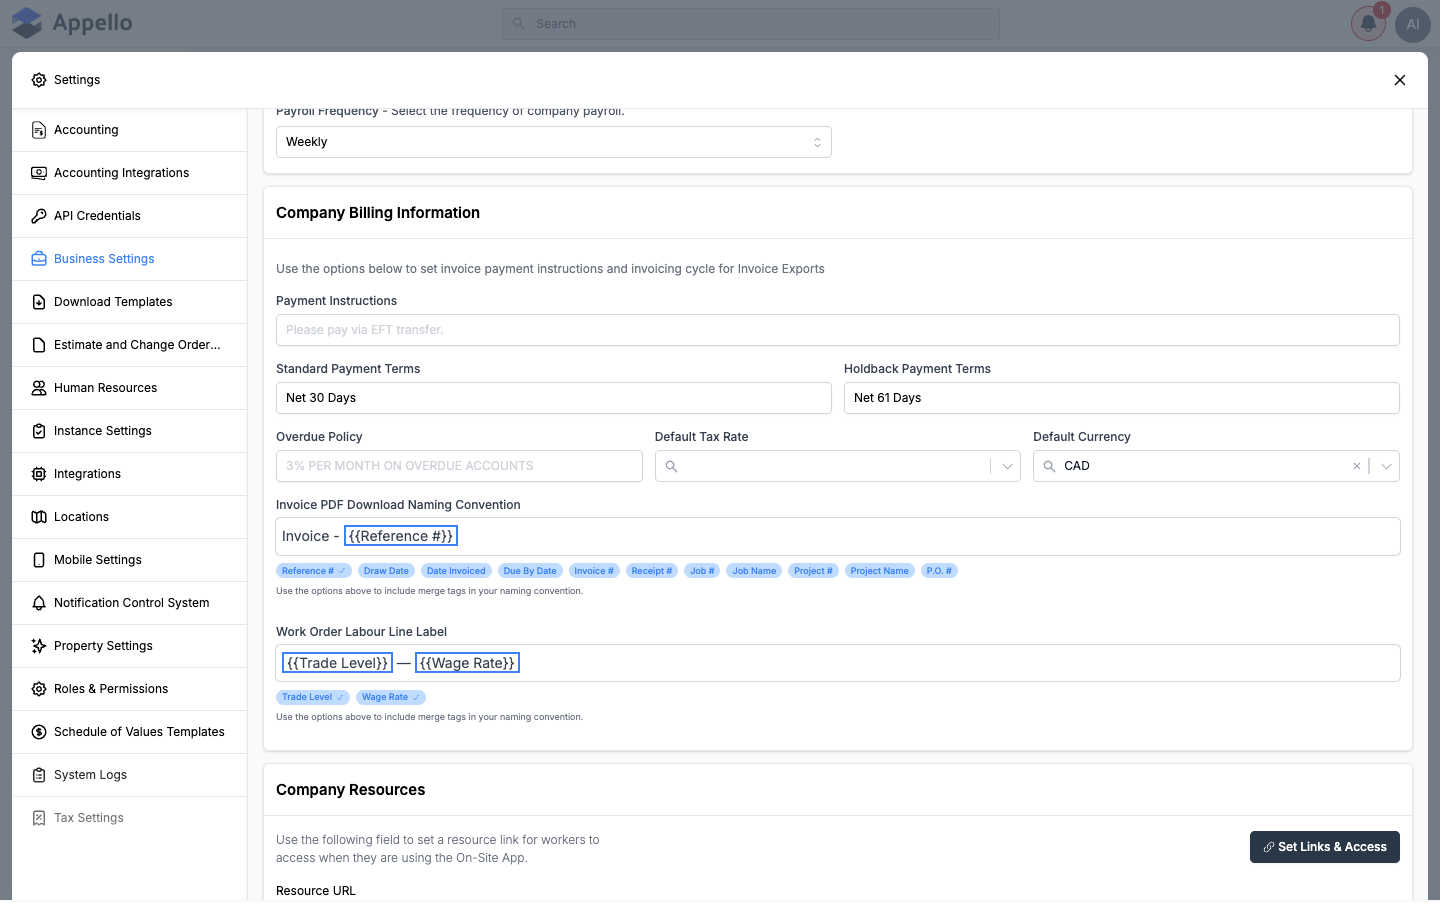Screen dimensions: 1440x918
Task: Click the Property Settings sparkle icon
Action: [39, 646]
